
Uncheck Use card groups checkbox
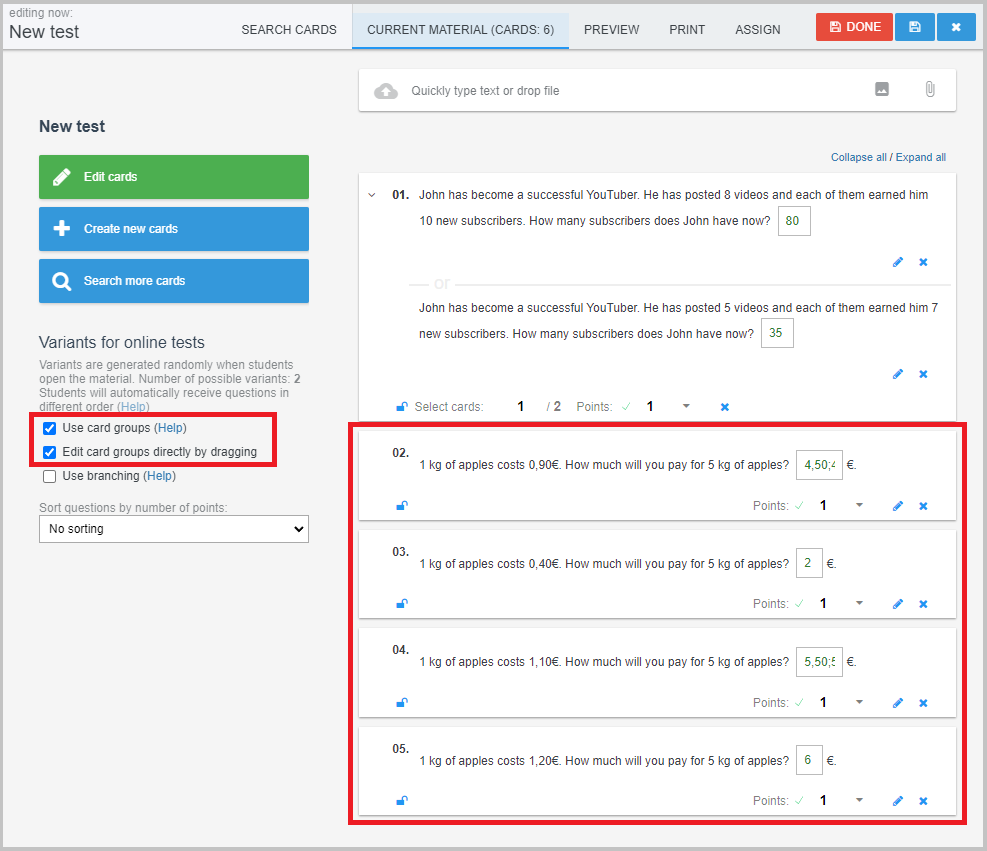pos(50,428)
